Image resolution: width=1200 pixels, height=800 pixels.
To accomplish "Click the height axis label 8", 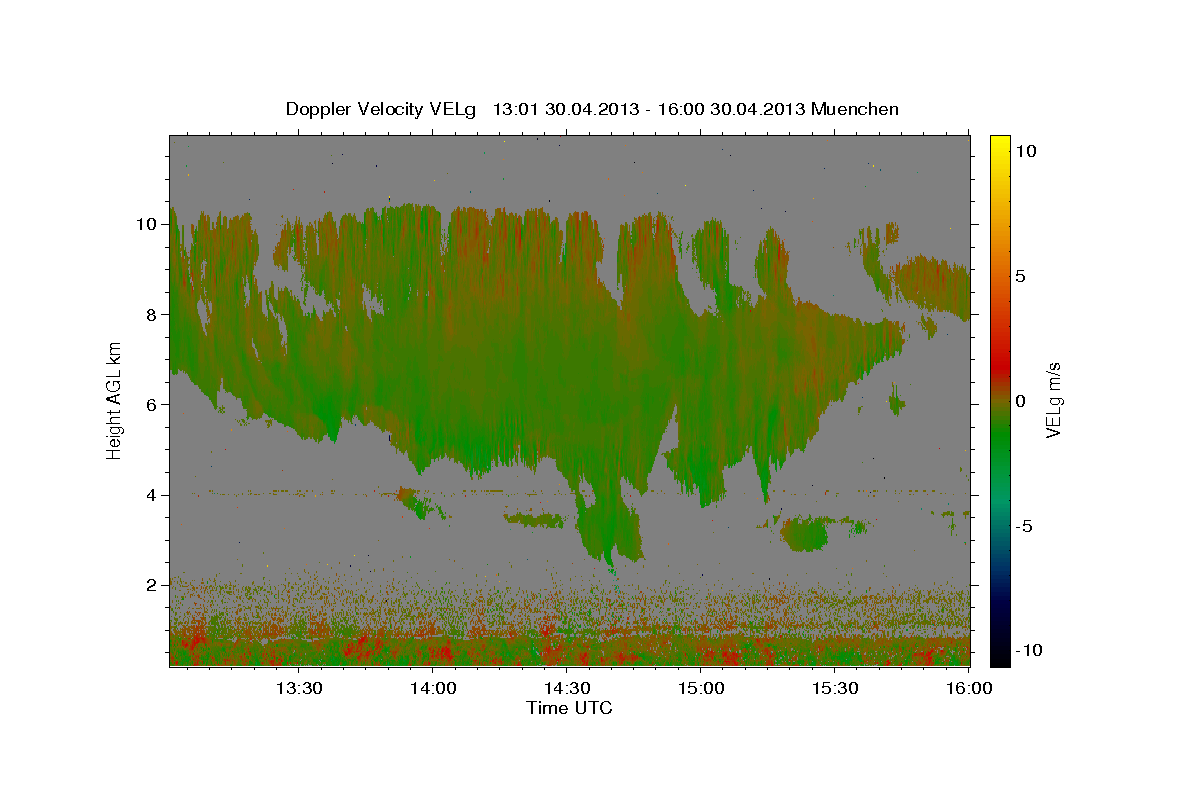I will pos(153,314).
